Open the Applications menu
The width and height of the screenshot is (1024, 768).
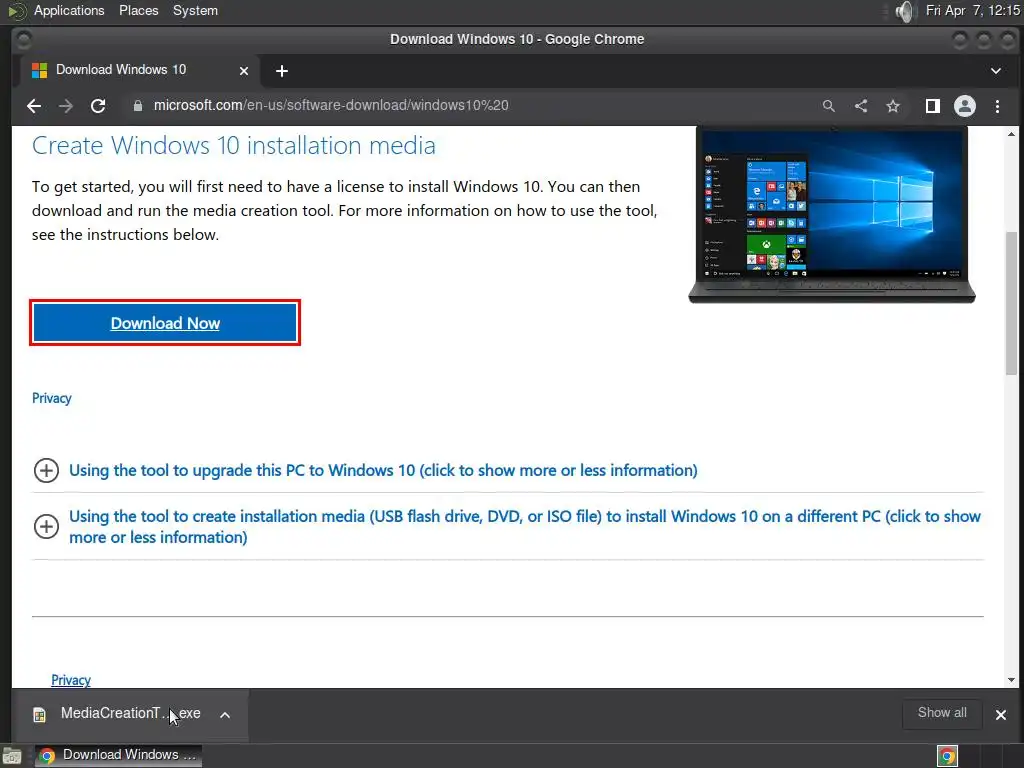point(69,10)
